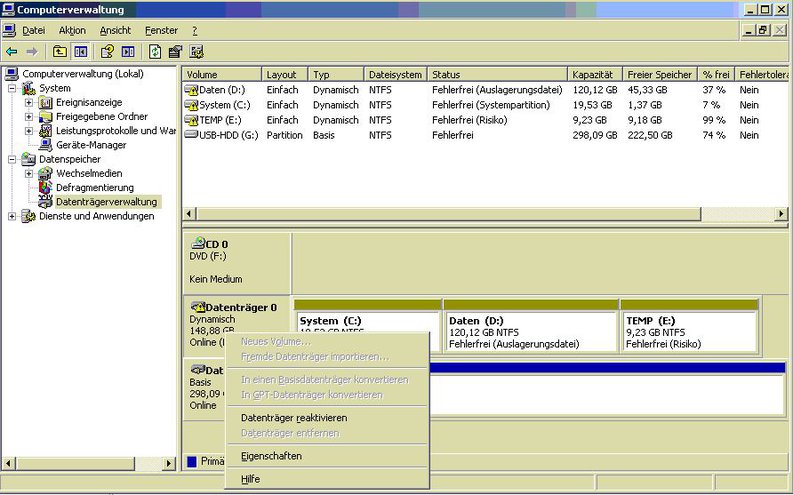Expand the Leistungsprotokolle node

[x=29, y=131]
